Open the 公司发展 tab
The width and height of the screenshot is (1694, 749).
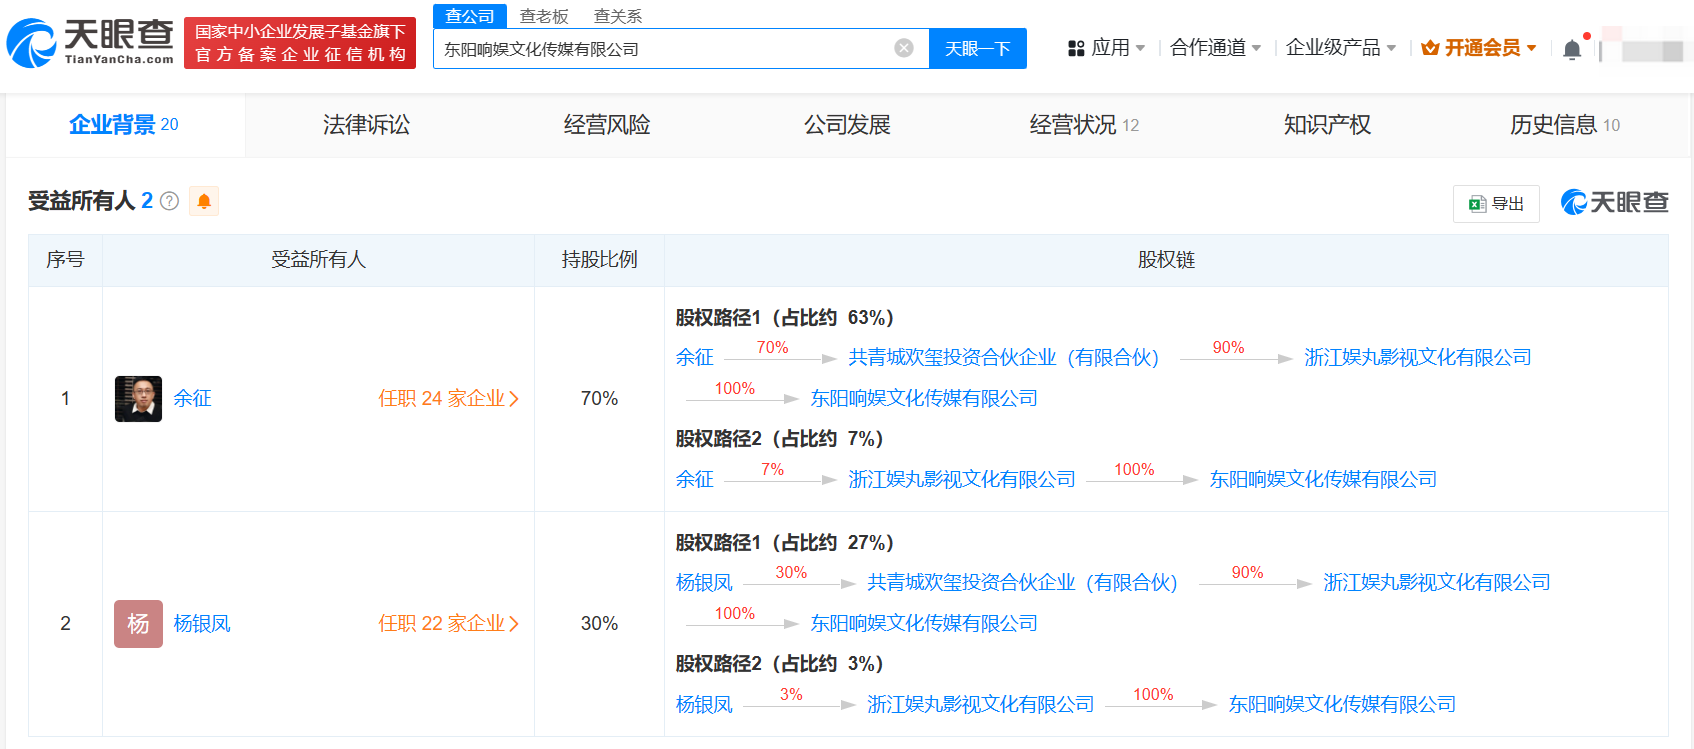tap(847, 125)
